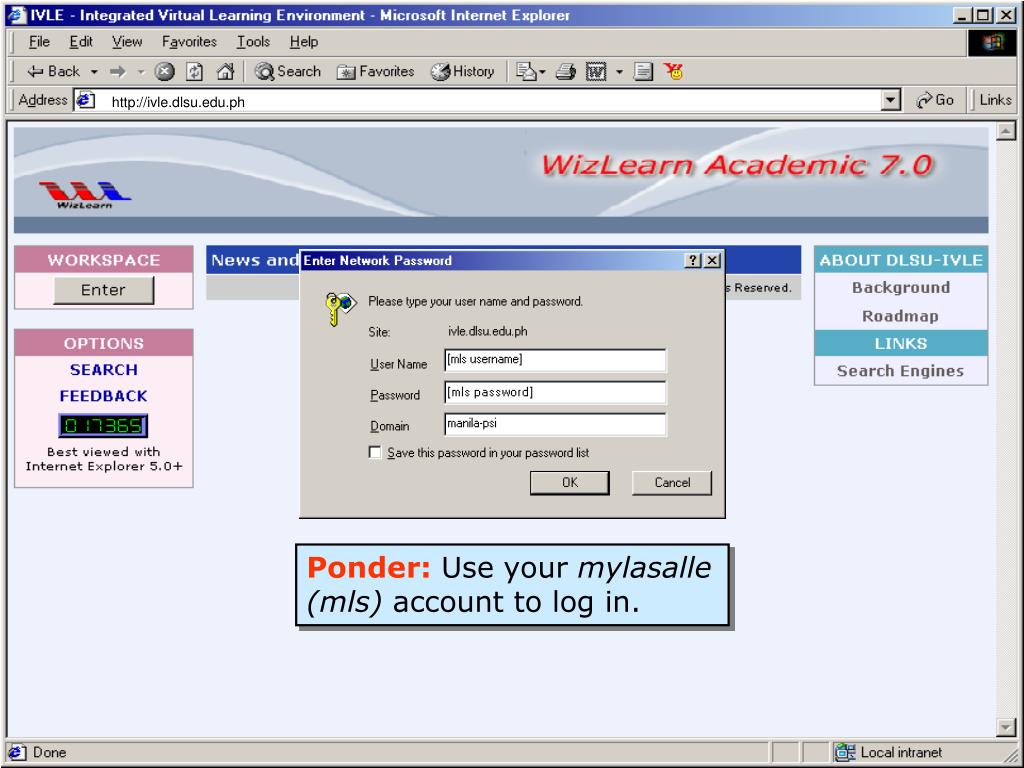Click the scroll down arrow of the page
1024x768 pixels.
pyautogui.click(x=1006, y=727)
